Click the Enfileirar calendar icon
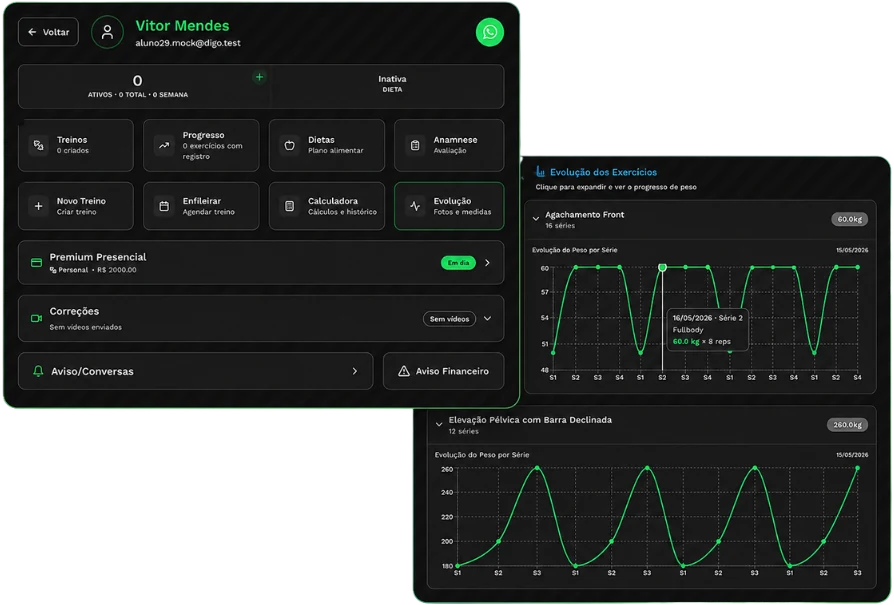This screenshot has width=894, height=605. coord(164,206)
